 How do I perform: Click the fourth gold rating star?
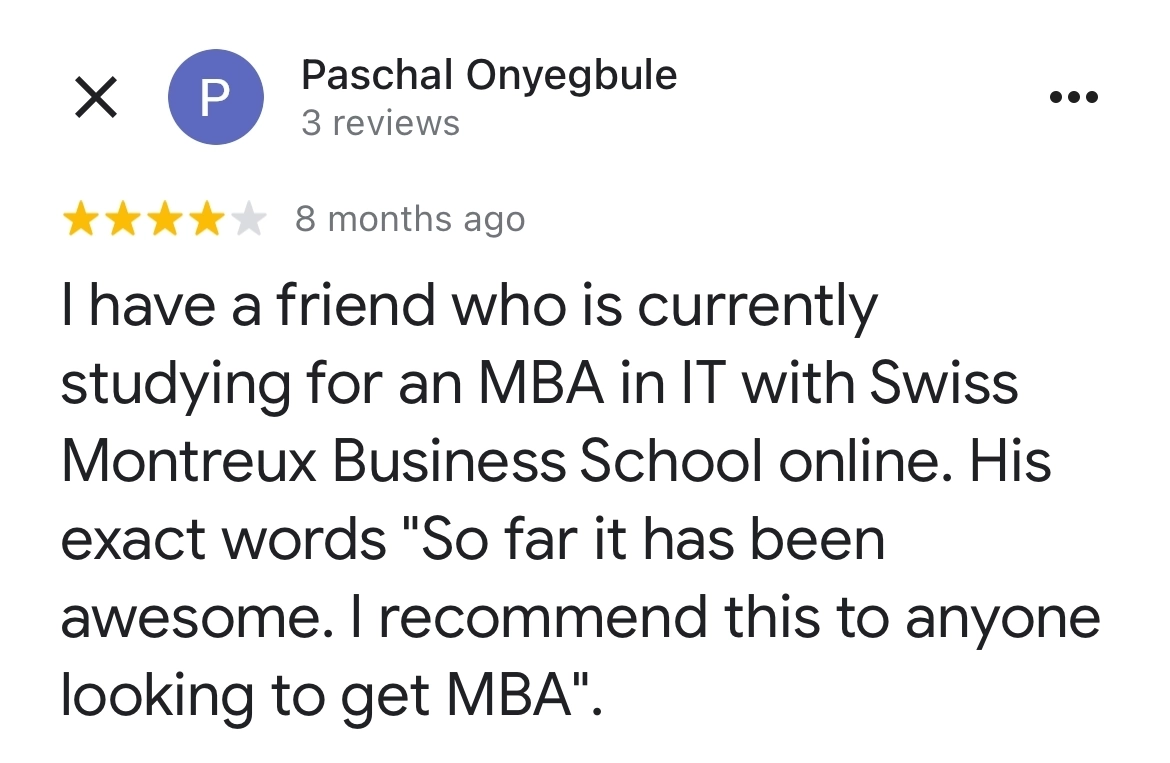click(207, 220)
